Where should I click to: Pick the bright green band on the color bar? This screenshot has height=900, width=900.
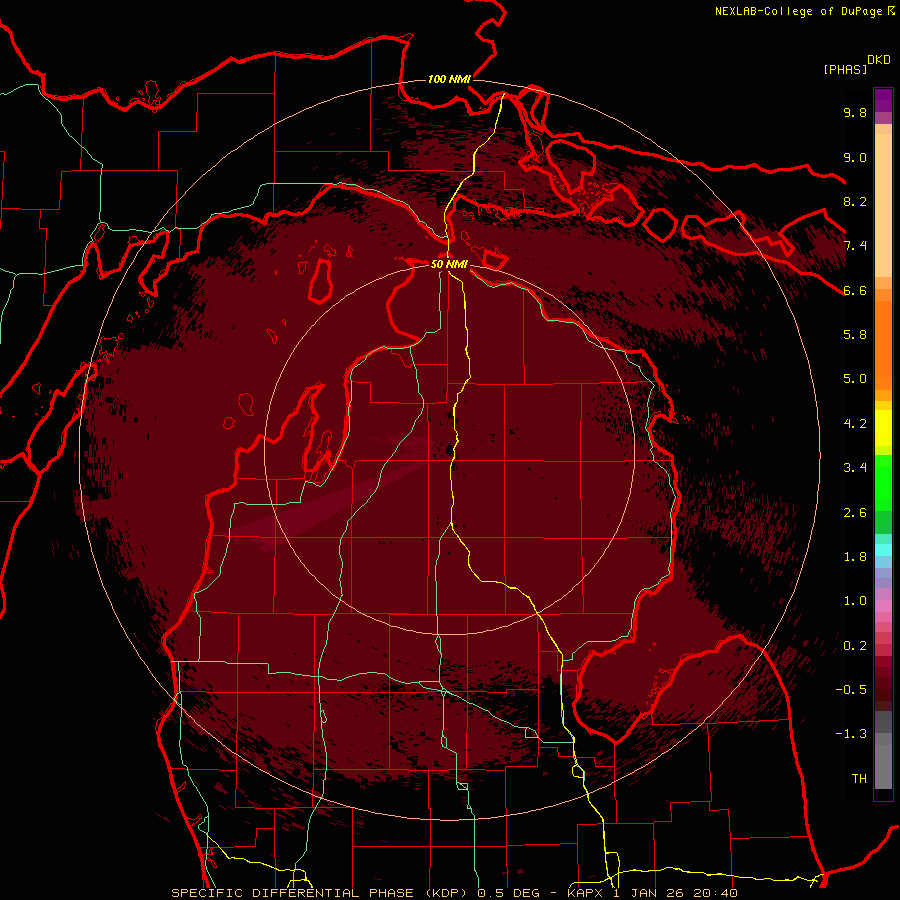pyautogui.click(x=883, y=483)
